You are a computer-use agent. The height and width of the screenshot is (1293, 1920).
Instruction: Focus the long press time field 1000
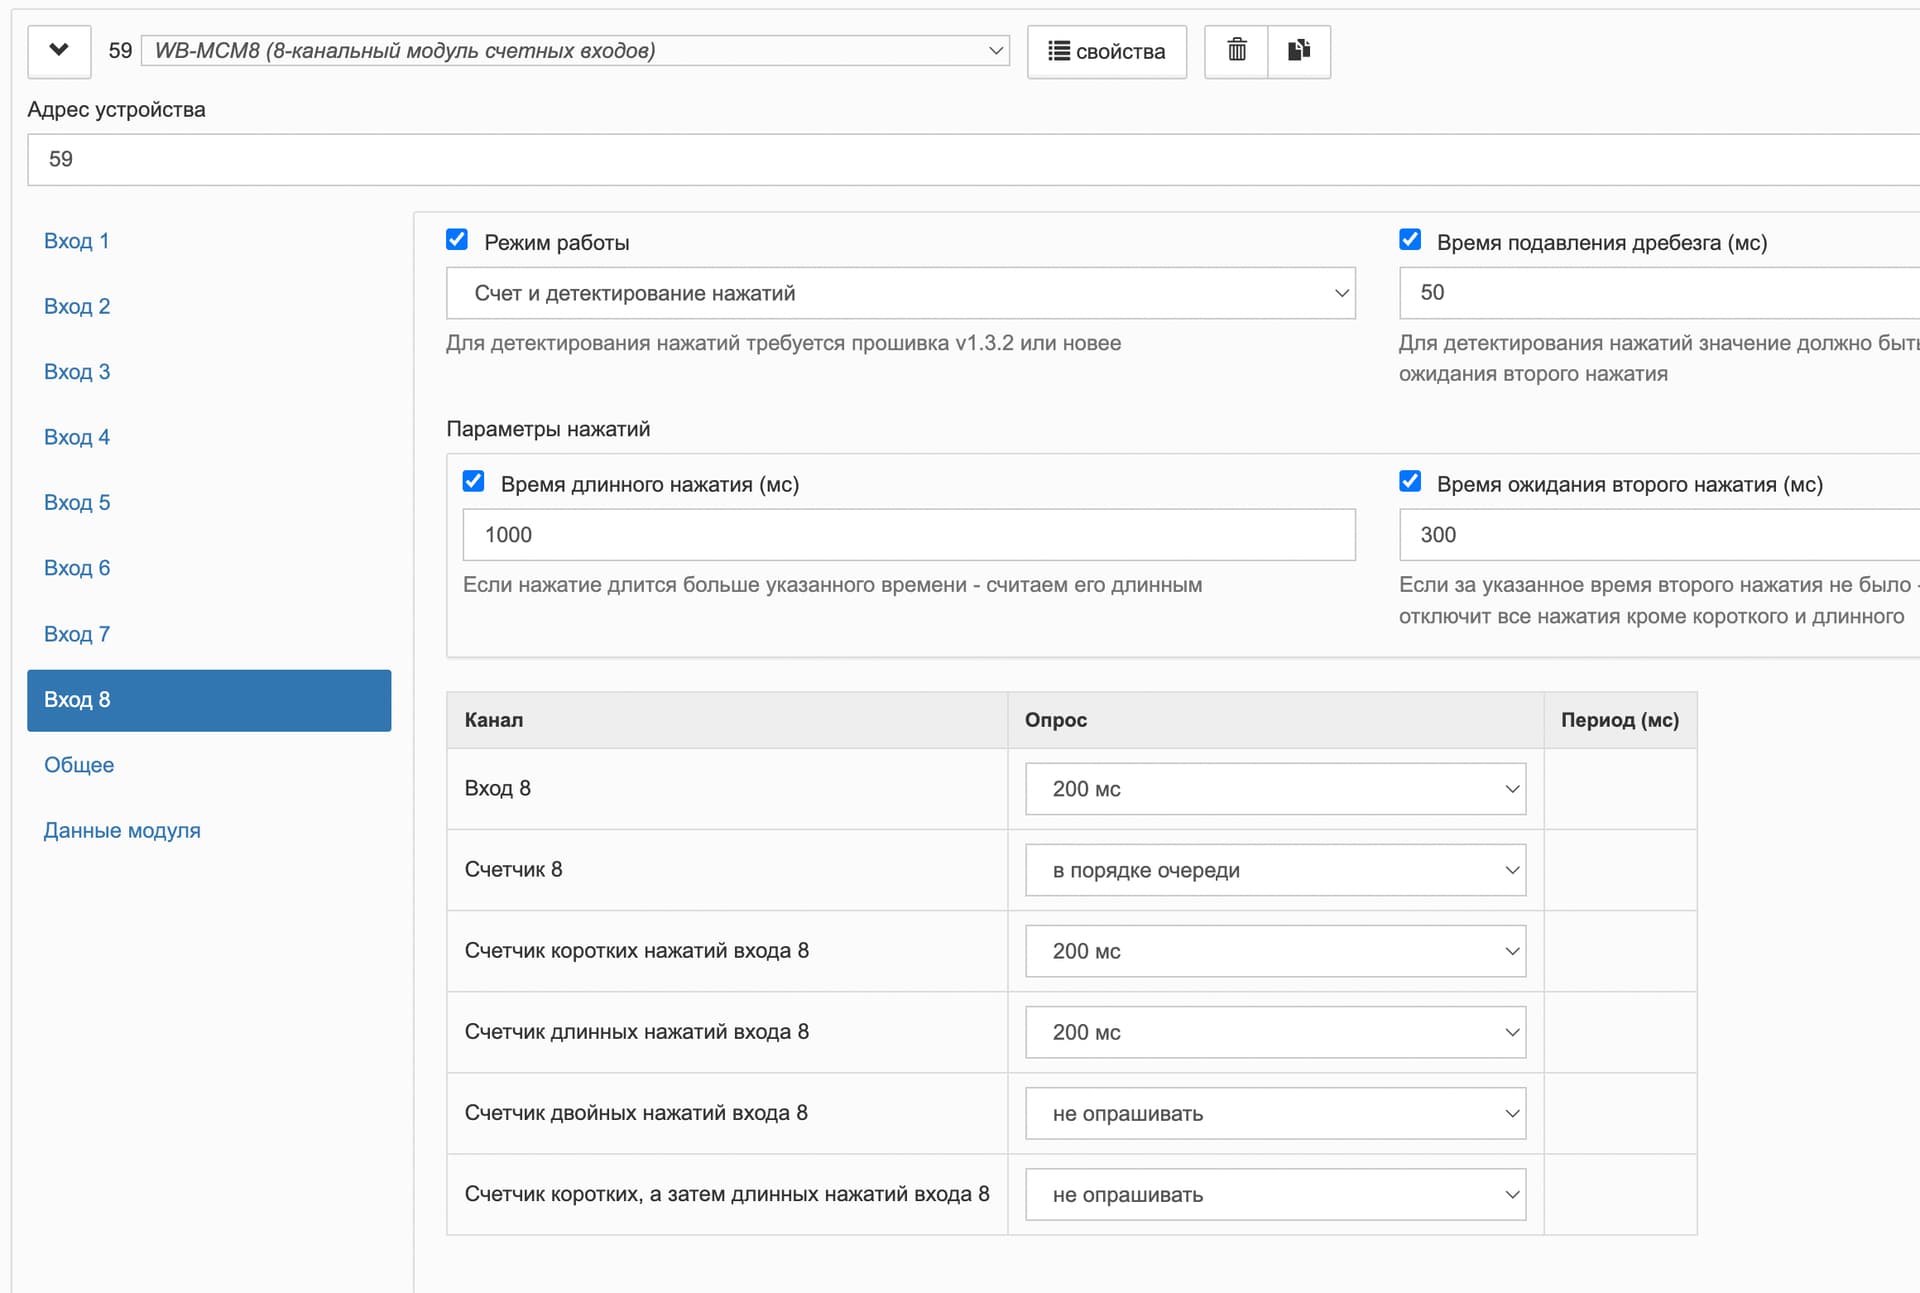909,535
